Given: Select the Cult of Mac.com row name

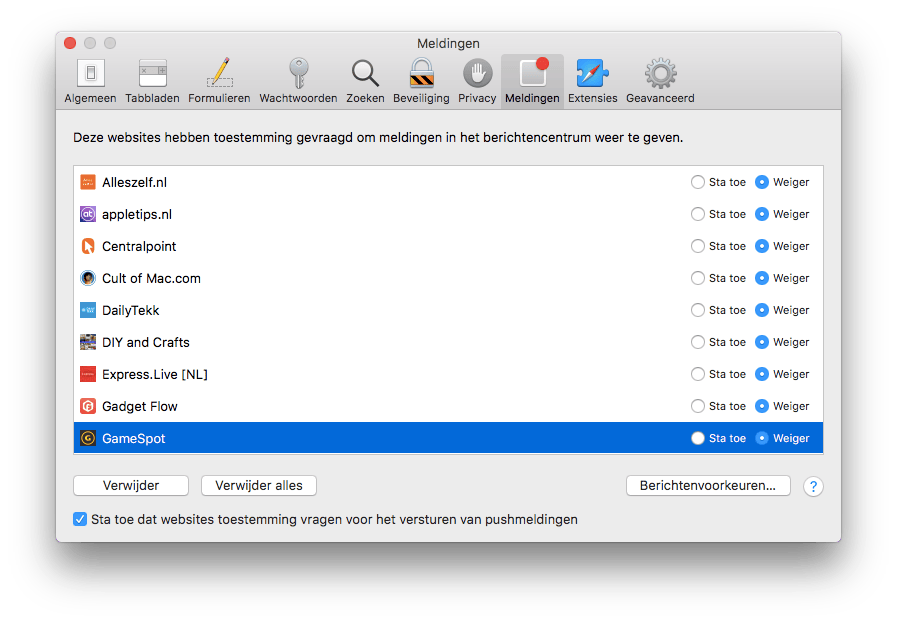Looking at the screenshot, I should (151, 279).
